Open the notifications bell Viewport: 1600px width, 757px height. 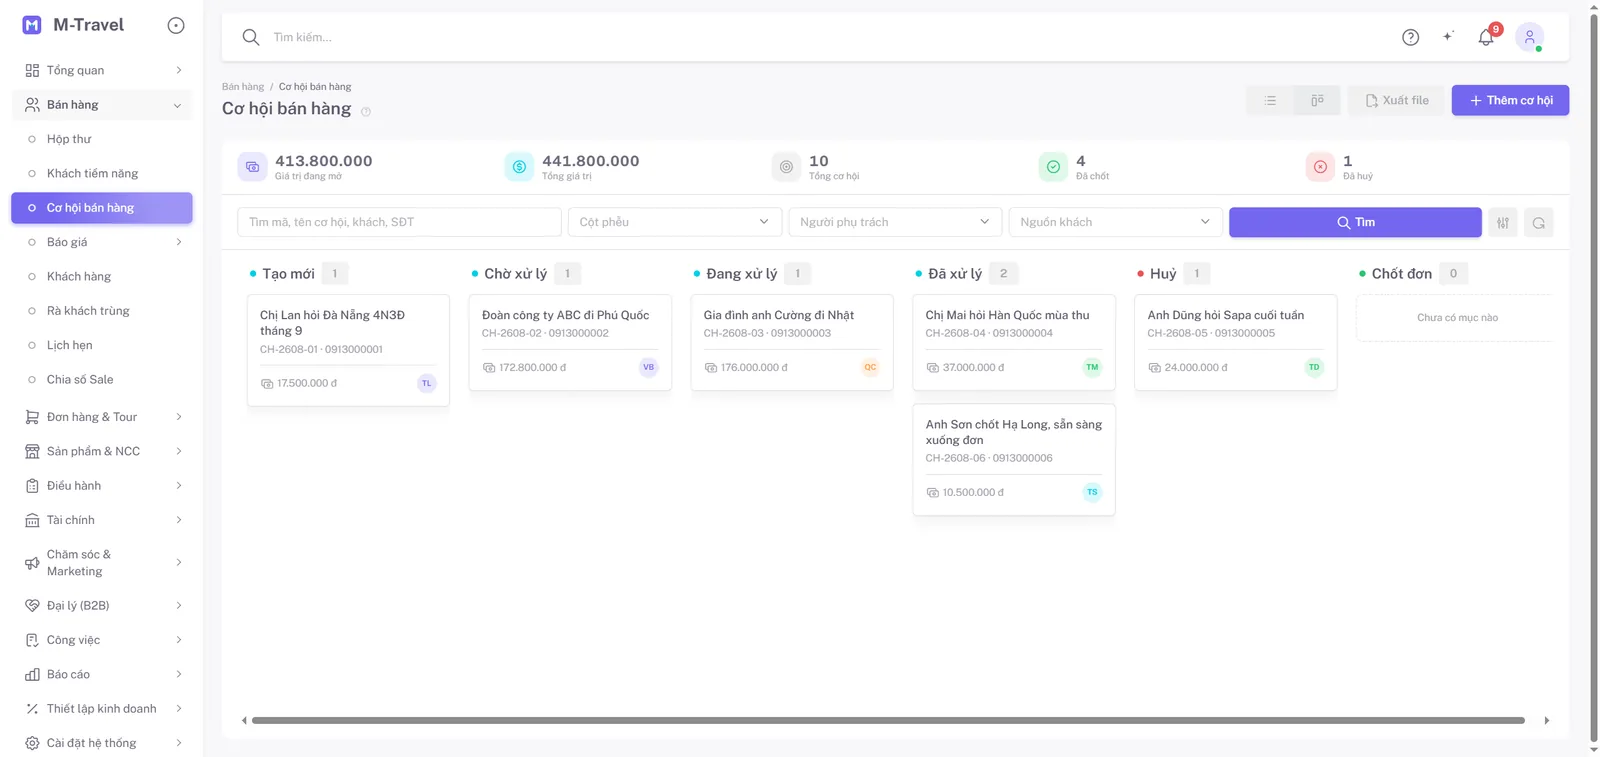click(x=1486, y=37)
